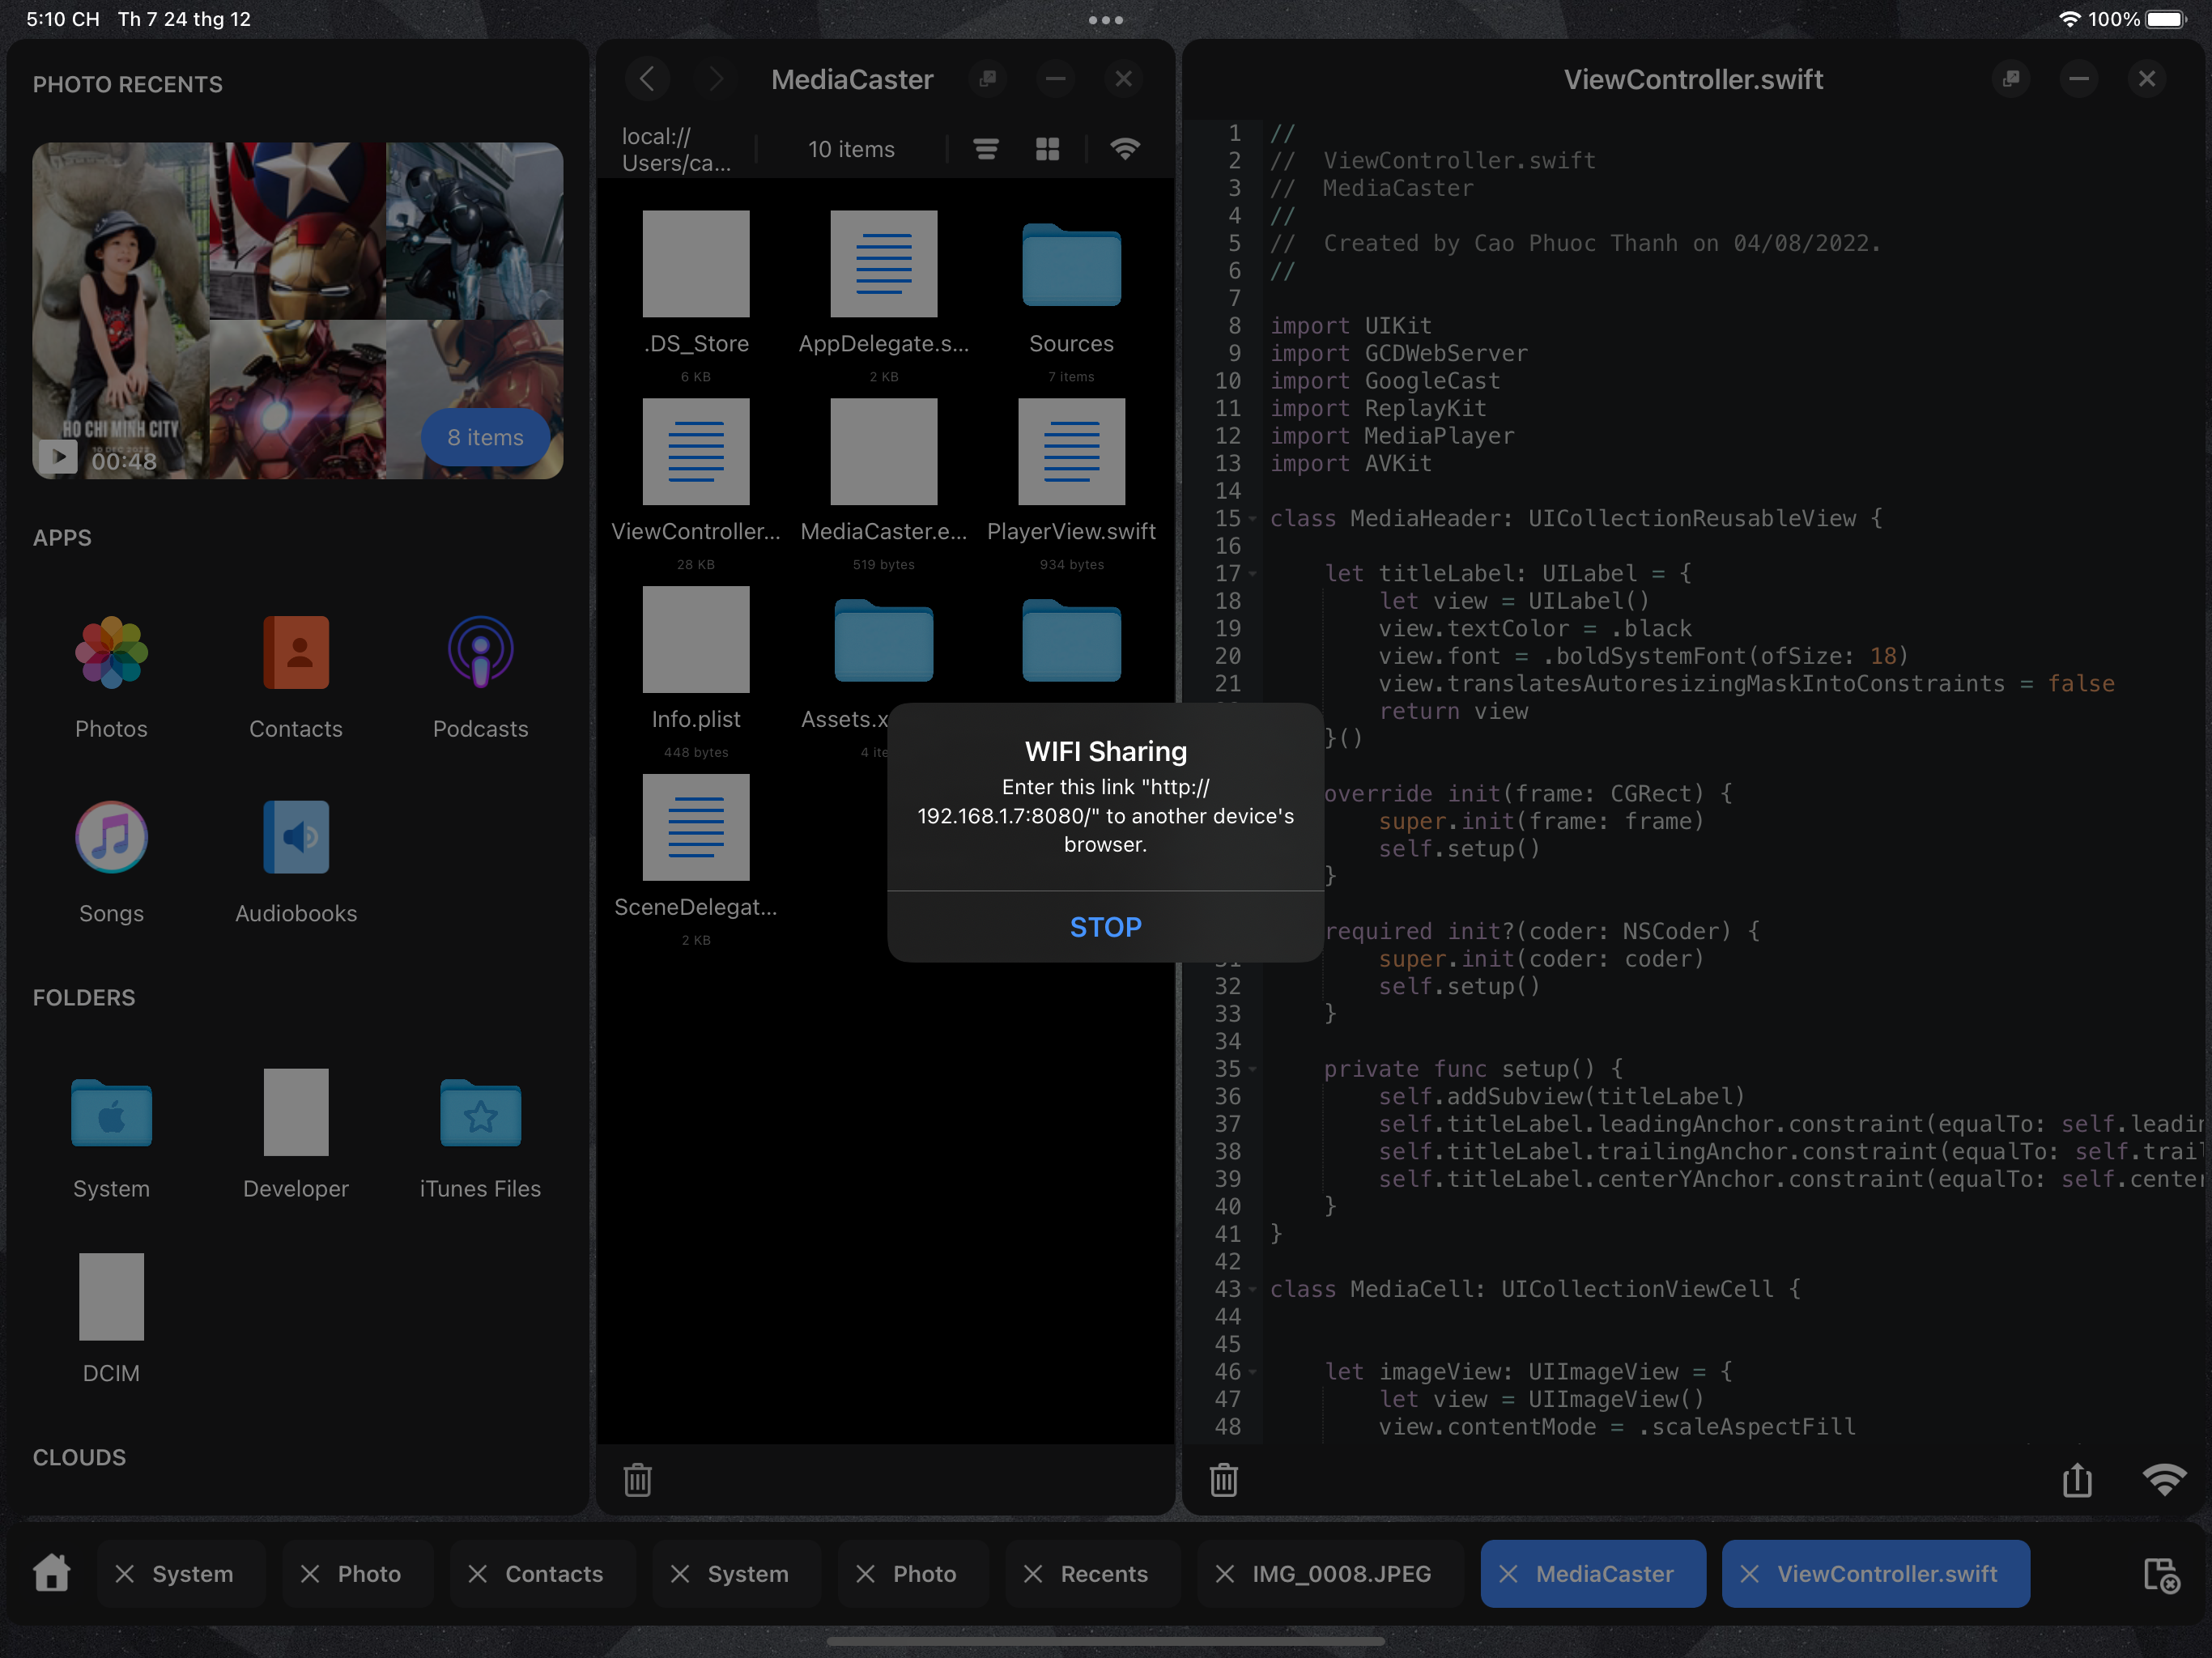2212x1658 pixels.
Task: Click the local://Users/ca... path label
Action: click(677, 149)
